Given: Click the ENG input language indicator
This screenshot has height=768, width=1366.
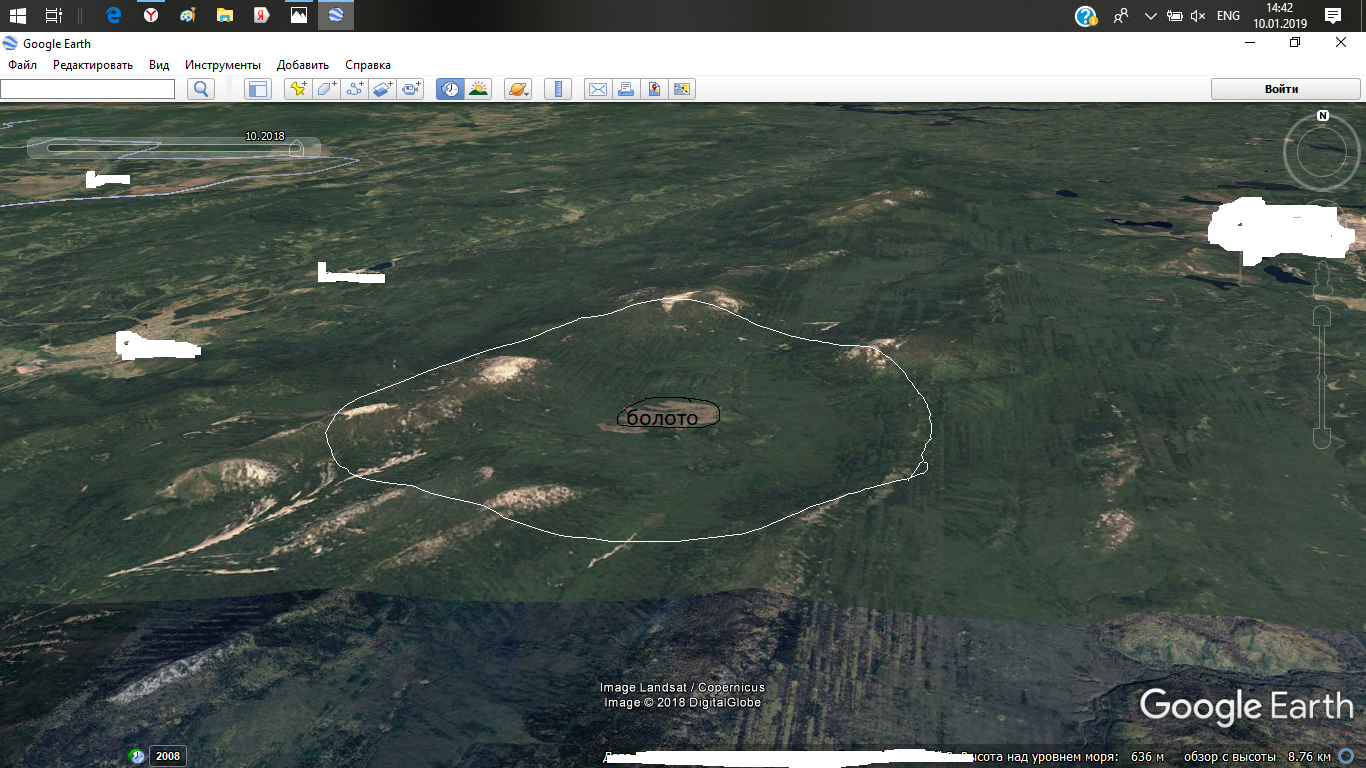Looking at the screenshot, I should [x=1228, y=16].
